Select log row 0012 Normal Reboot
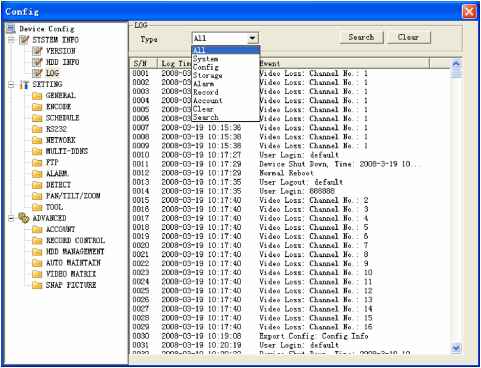 (x=289, y=173)
